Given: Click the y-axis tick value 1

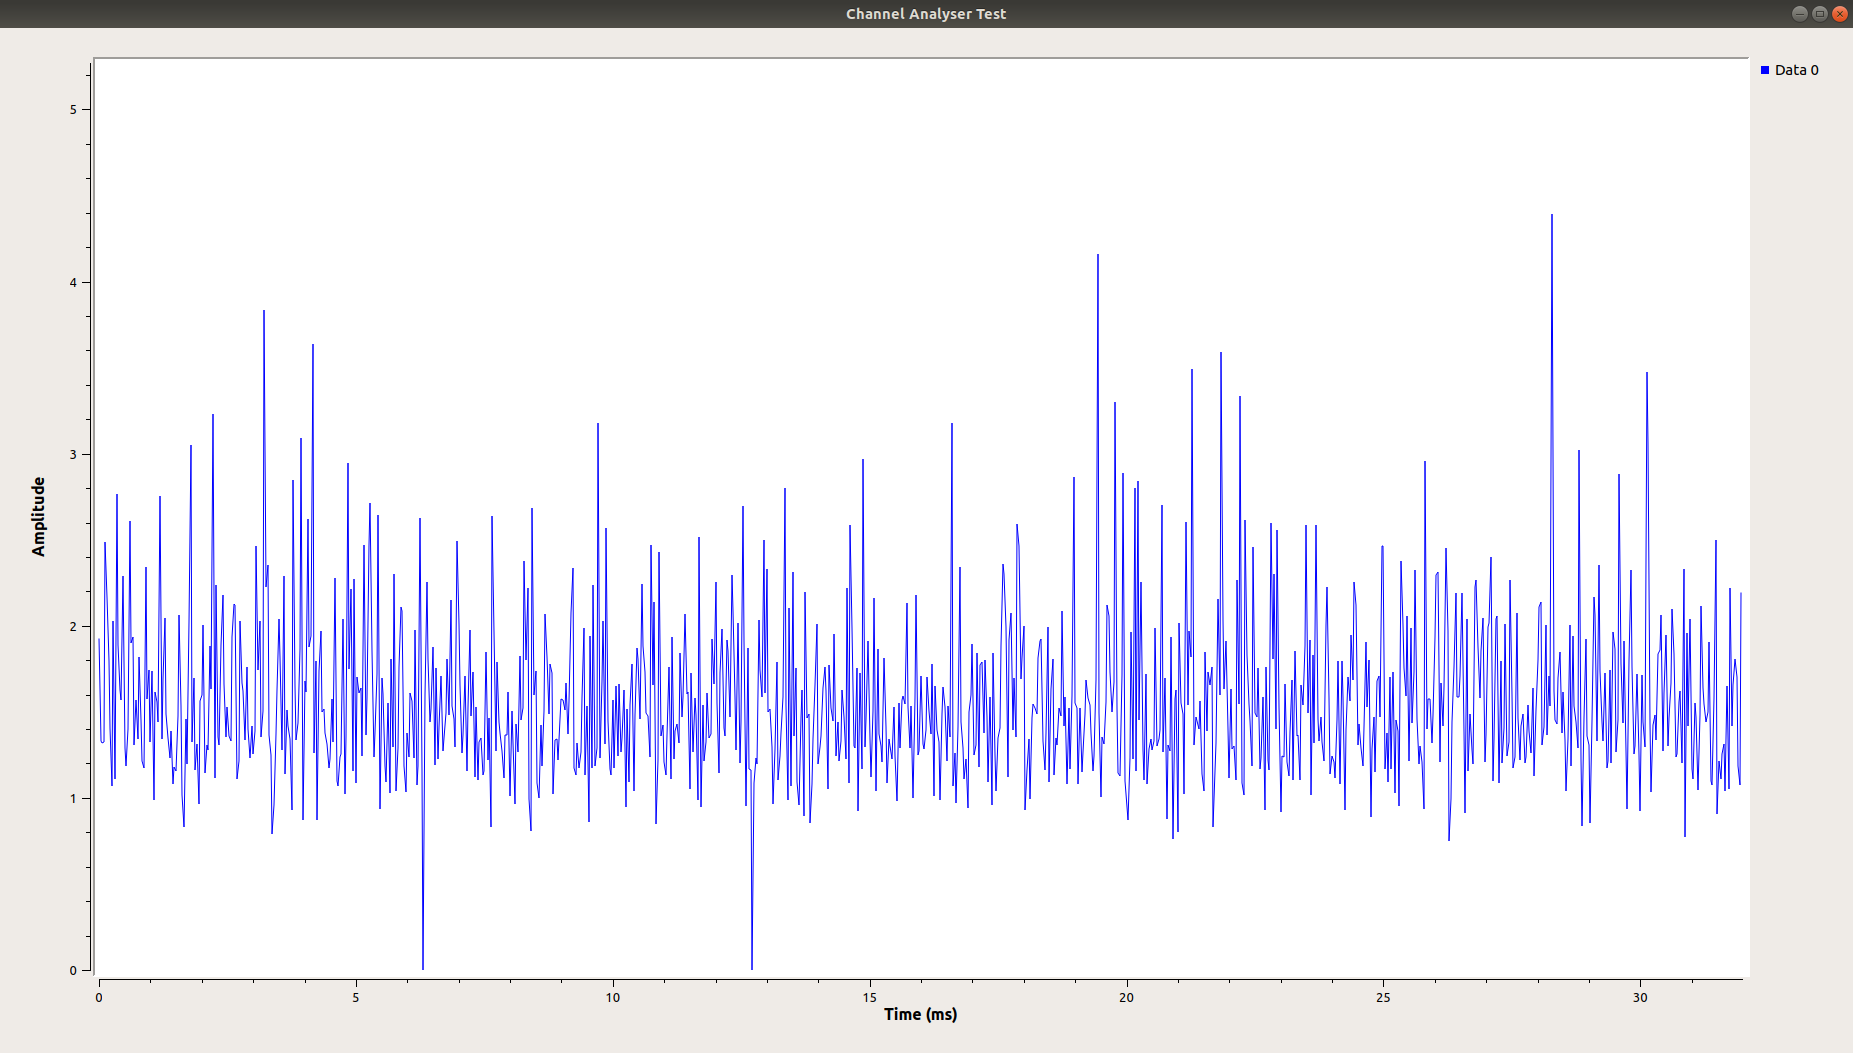Looking at the screenshot, I should 73,798.
